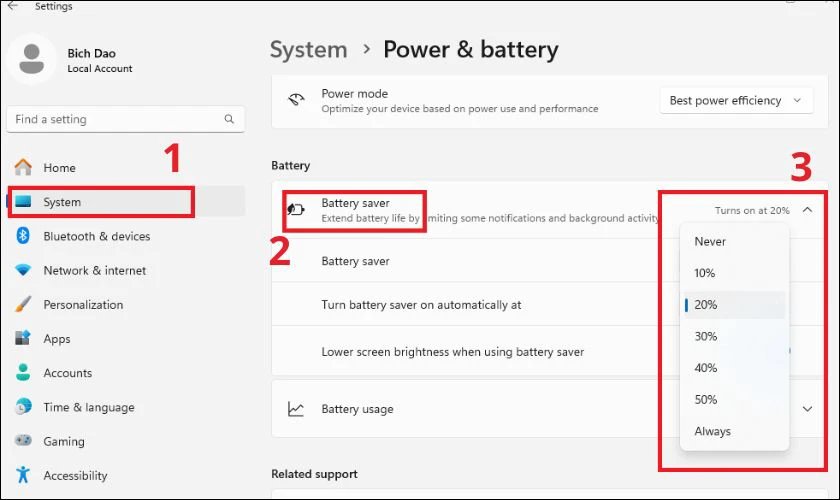Open Time & language settings
840x500 pixels.
88,407
